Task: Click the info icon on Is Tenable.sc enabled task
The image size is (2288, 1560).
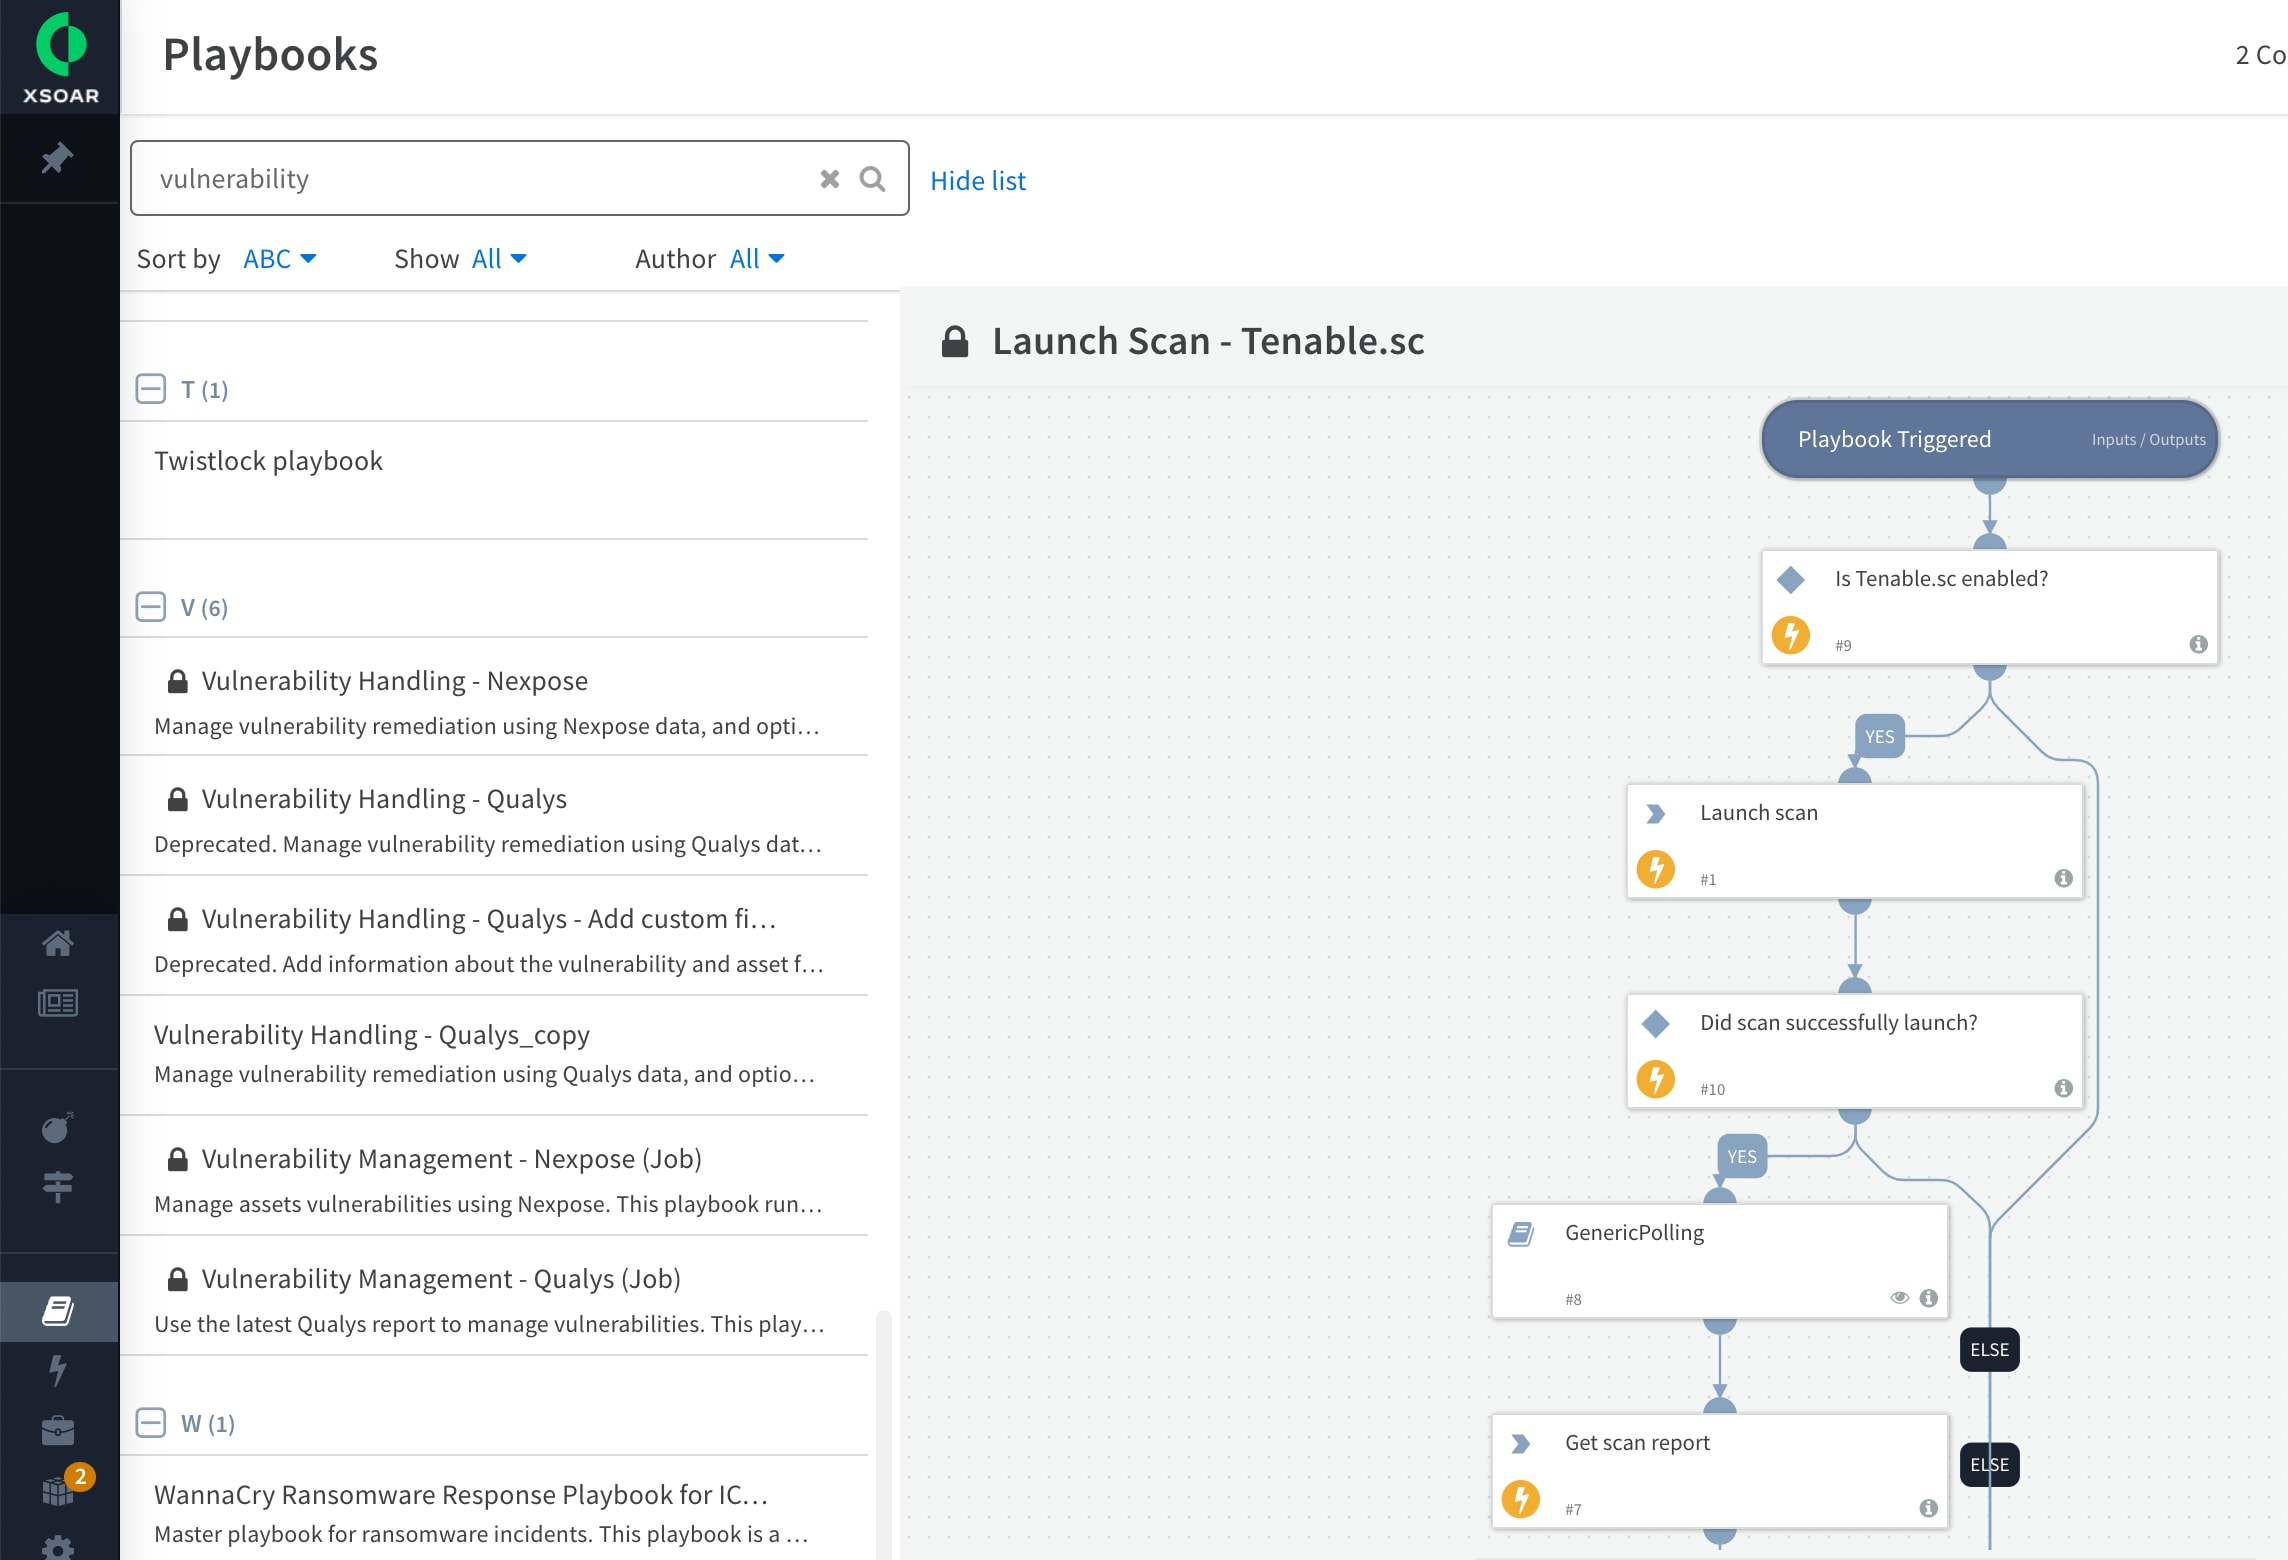Action: tap(2198, 644)
